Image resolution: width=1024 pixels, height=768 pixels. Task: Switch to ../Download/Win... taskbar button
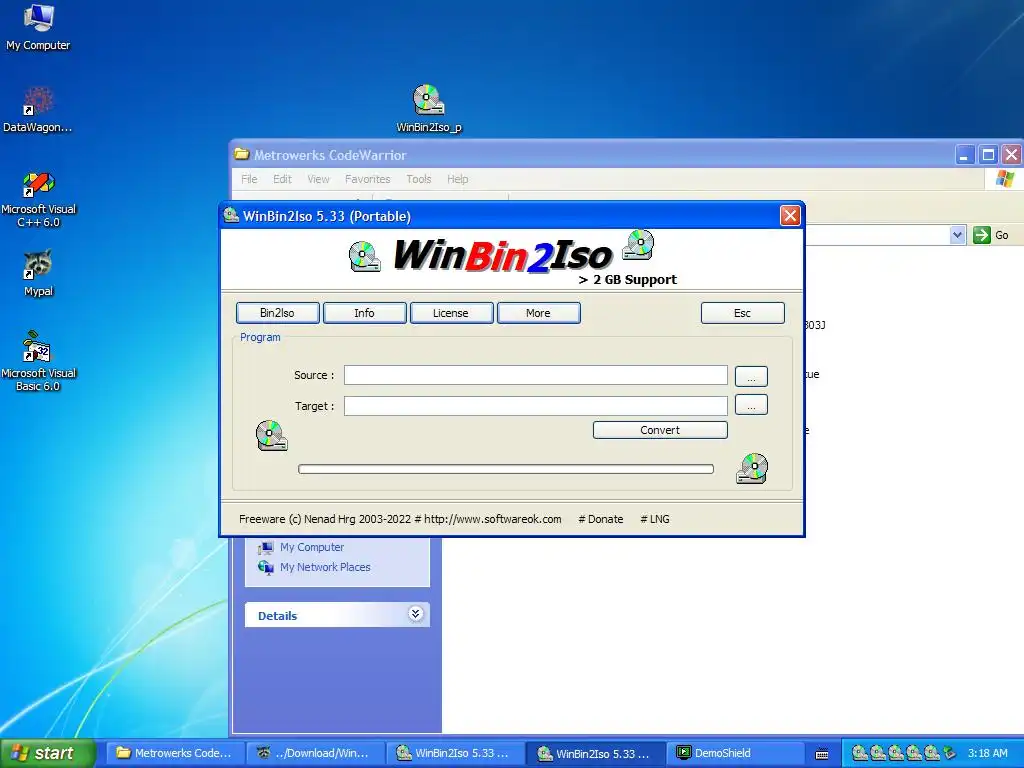315,753
